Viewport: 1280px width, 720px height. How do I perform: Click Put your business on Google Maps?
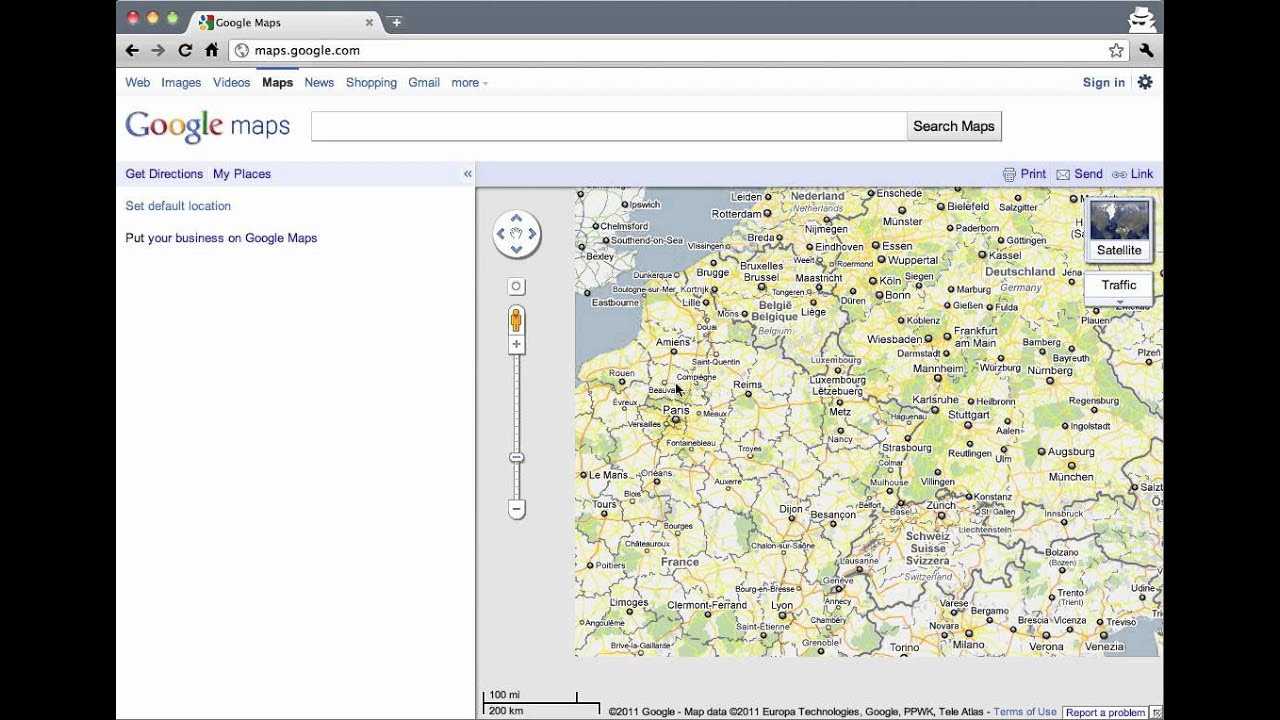tap(221, 238)
